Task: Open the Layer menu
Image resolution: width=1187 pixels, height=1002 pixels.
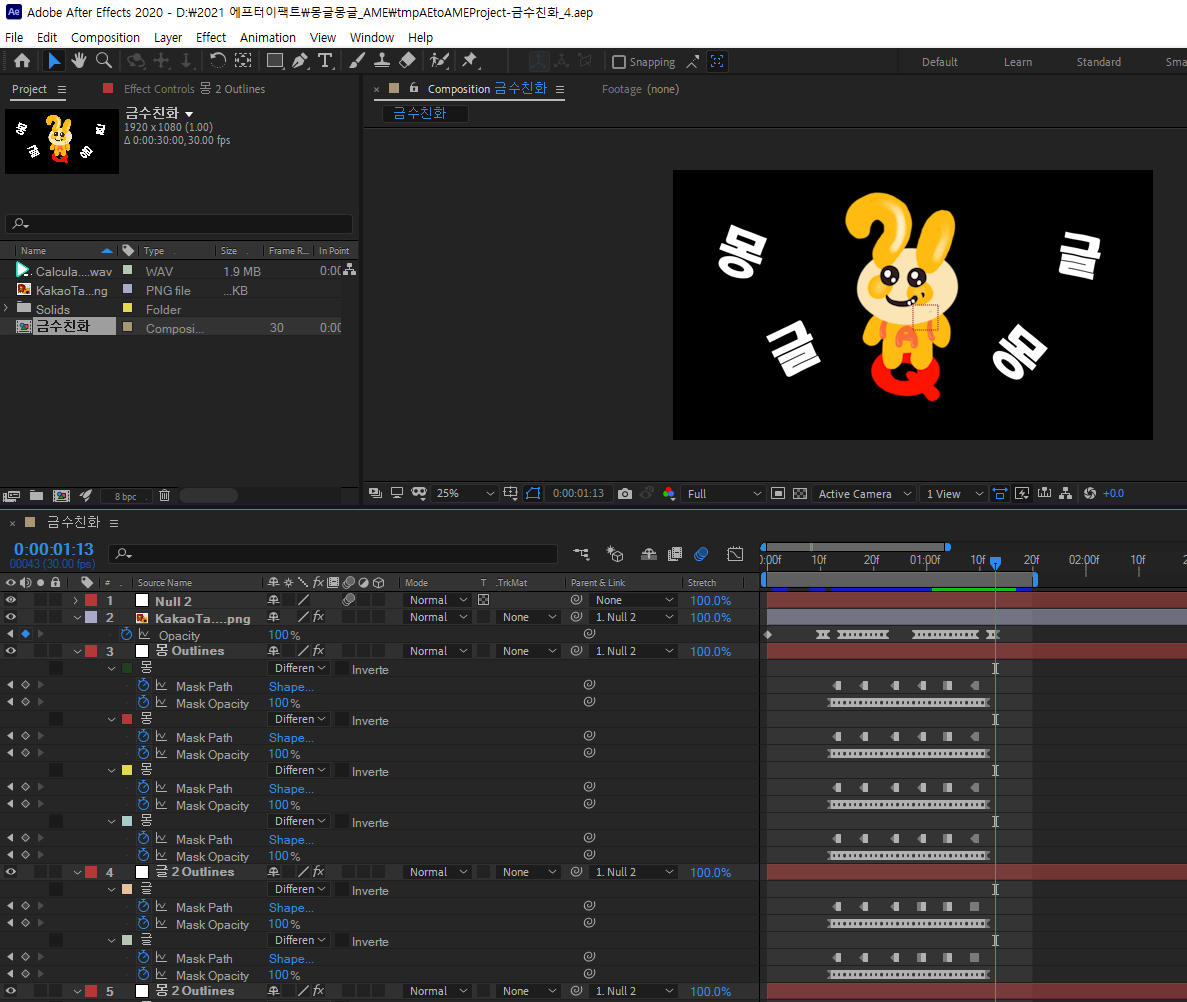Action: 167,37
